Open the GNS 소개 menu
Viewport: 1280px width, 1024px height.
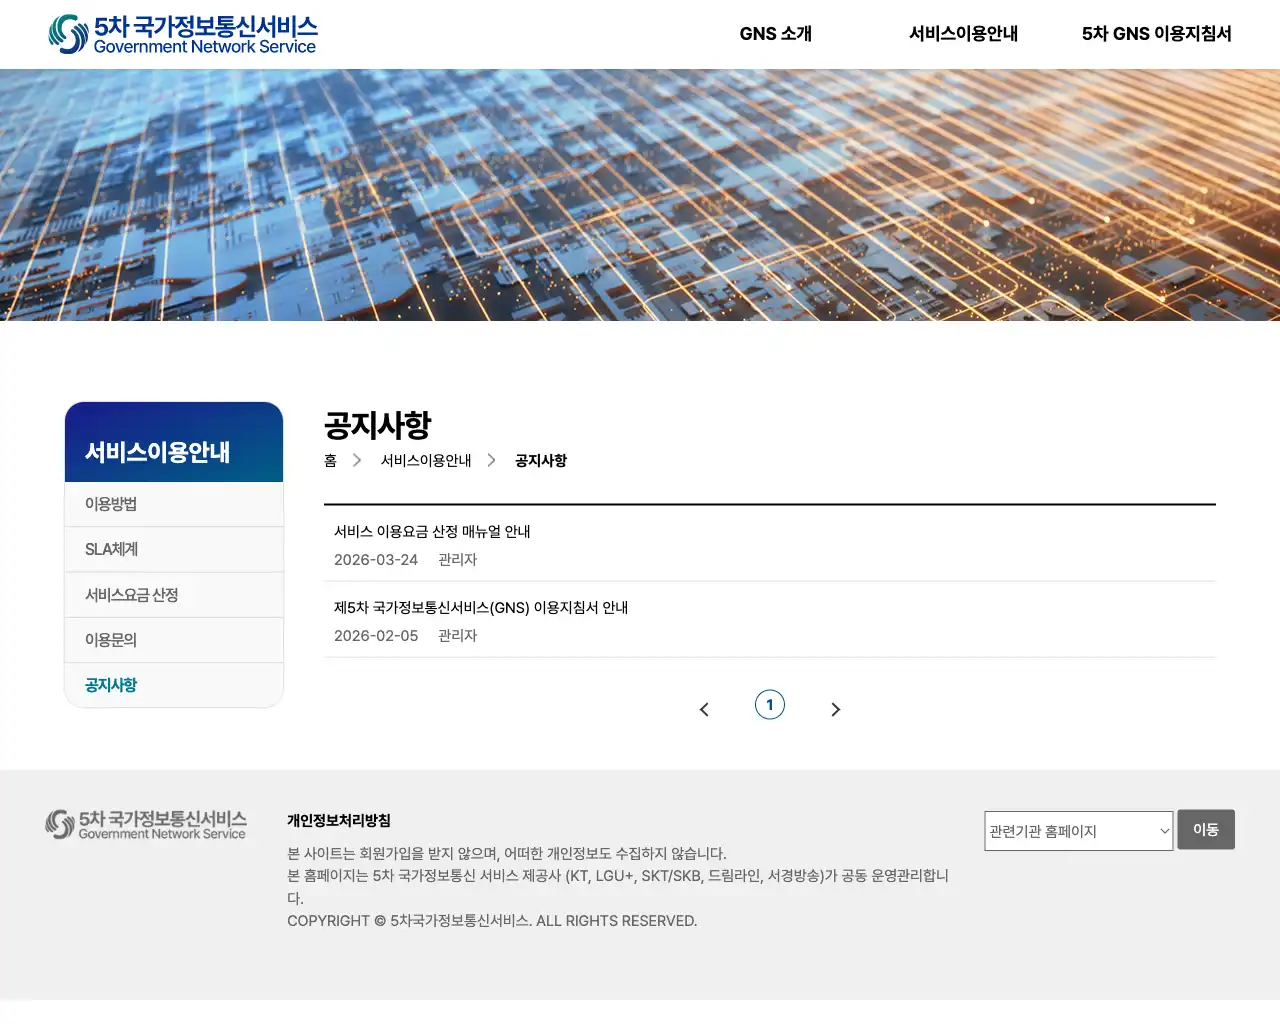click(x=776, y=33)
